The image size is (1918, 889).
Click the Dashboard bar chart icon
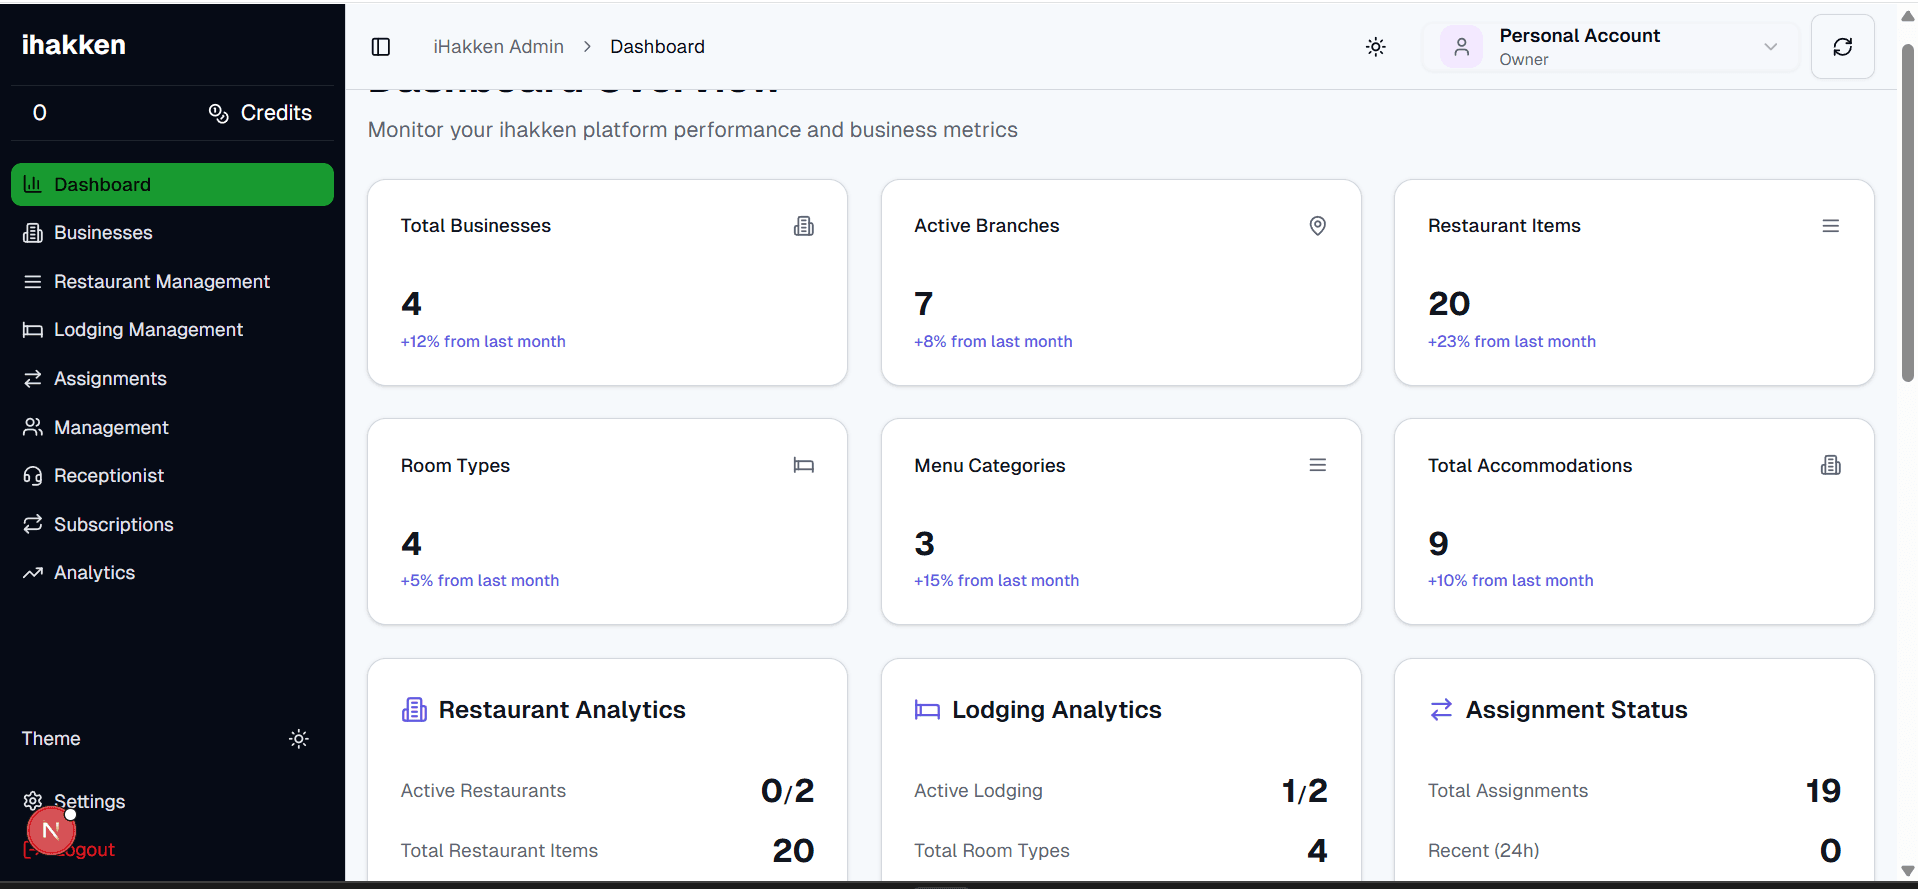(x=33, y=185)
